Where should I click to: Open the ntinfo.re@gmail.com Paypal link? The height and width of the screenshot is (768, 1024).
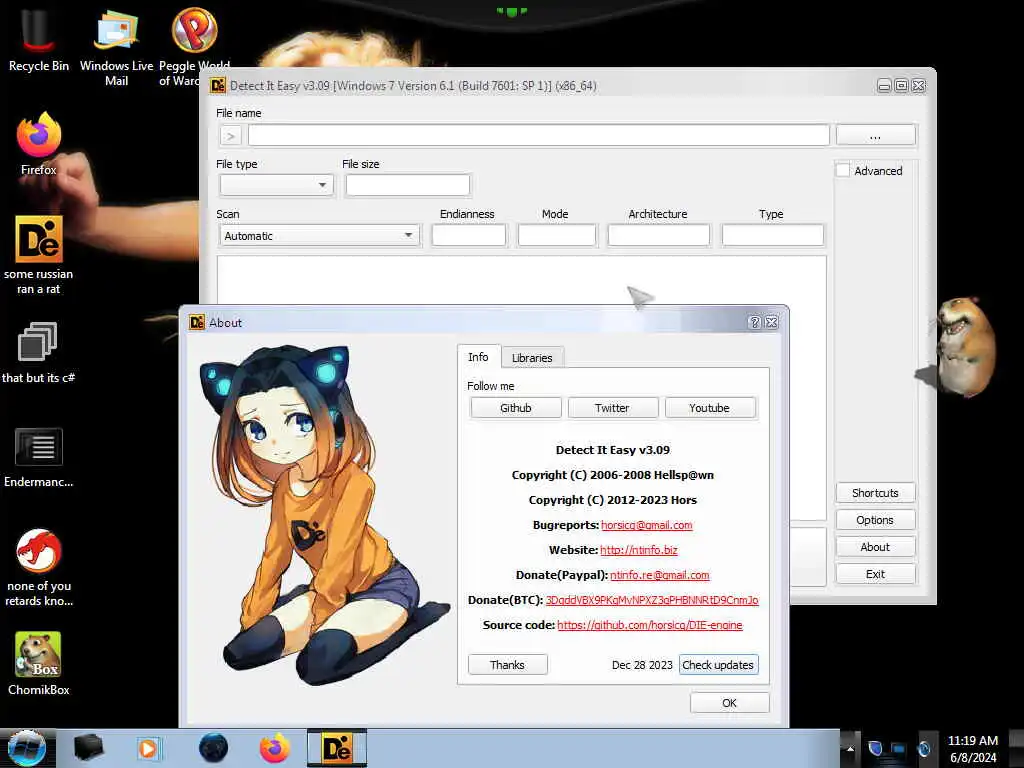tap(660, 575)
